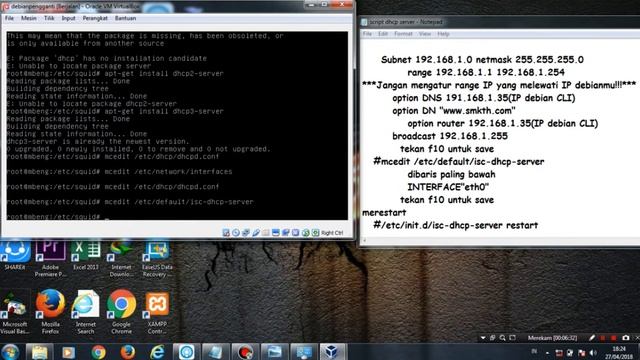Take a snapshot with the recorder camera icon
Image resolution: width=640 pixels, height=360 pixels.
[626, 338]
